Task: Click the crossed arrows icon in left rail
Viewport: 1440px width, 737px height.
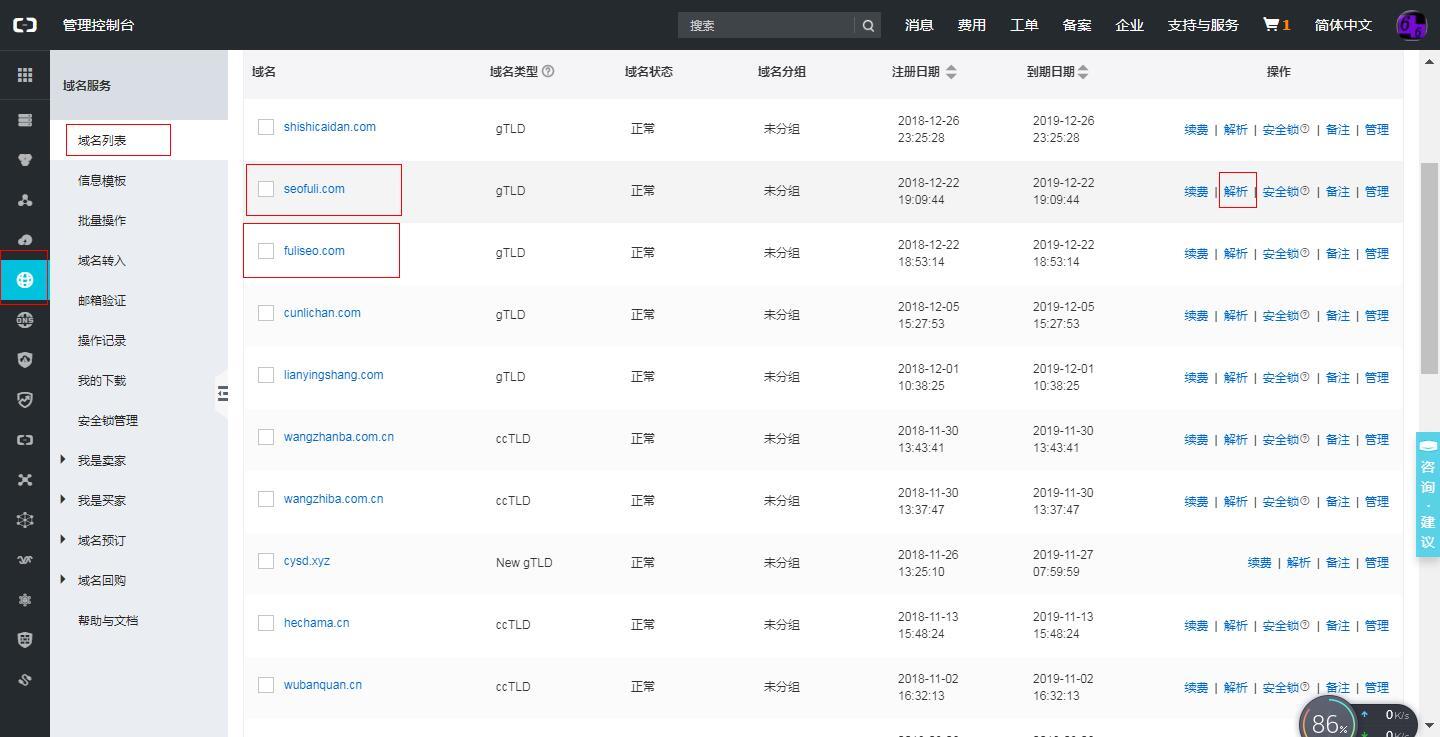Action: [x=25, y=480]
